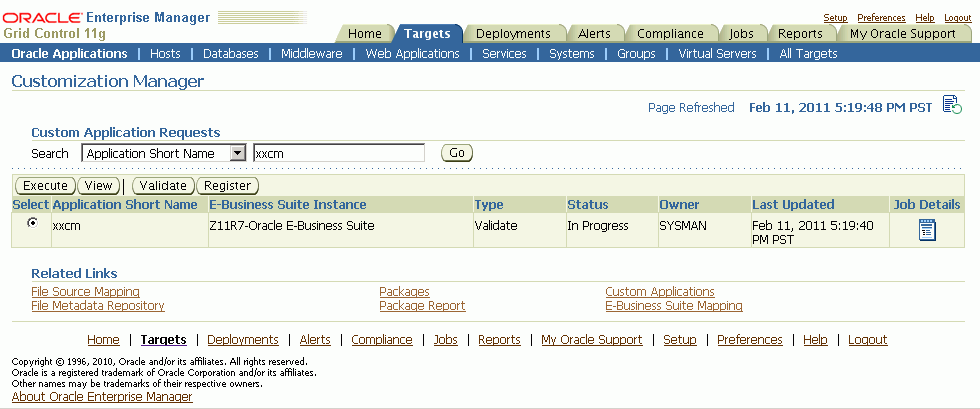Go to the Systems subtab
The image size is (980, 409).
pyautogui.click(x=572, y=54)
